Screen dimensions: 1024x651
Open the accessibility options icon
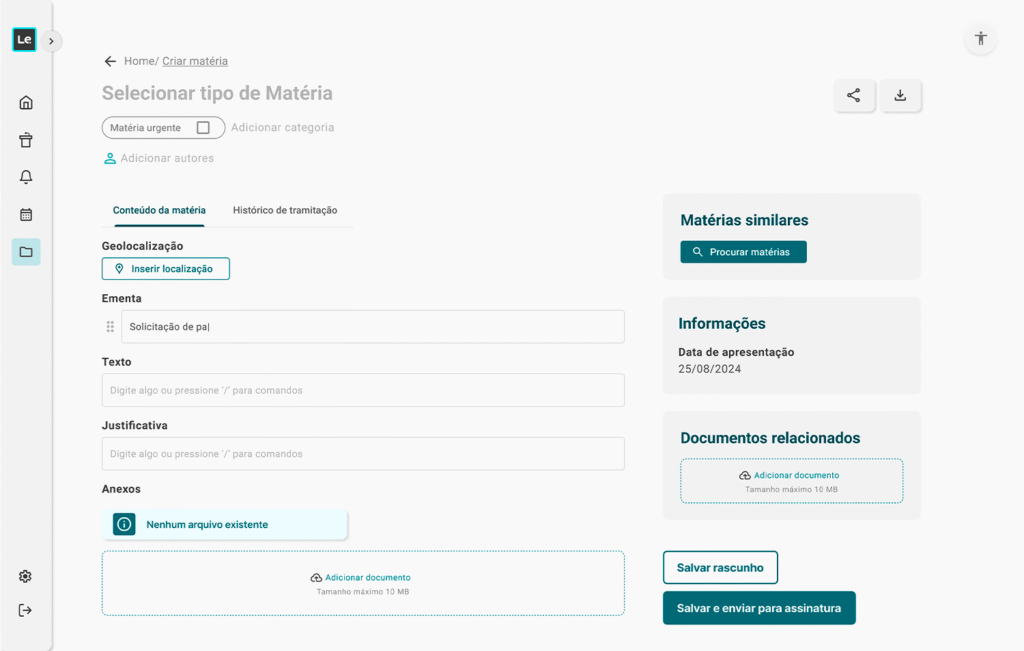980,39
